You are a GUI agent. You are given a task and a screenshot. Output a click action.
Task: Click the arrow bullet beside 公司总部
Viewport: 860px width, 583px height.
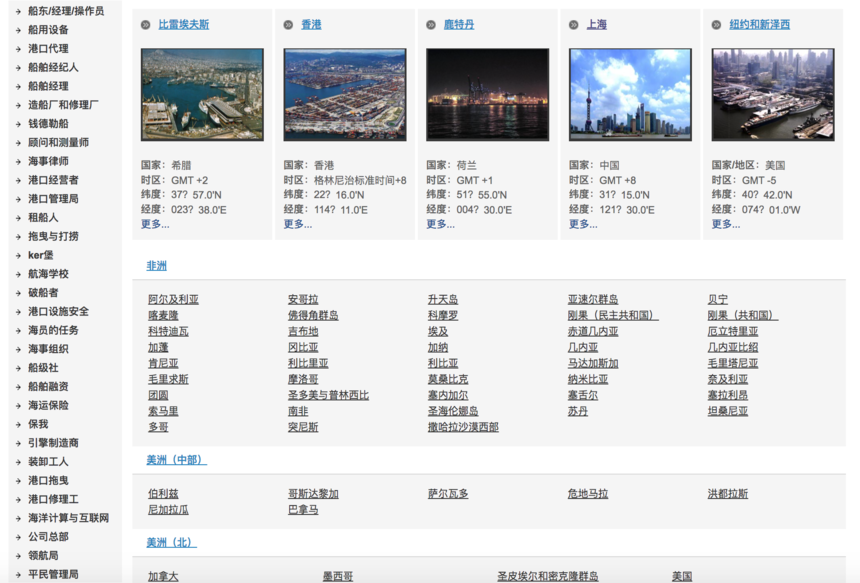tap(18, 537)
